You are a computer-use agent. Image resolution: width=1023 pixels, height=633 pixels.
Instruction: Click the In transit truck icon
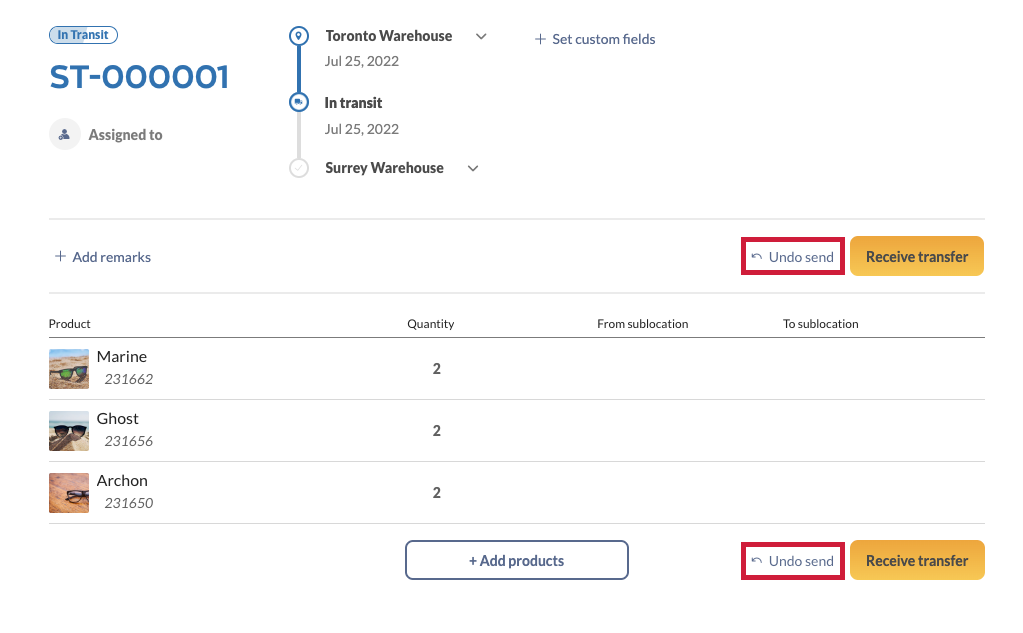click(298, 102)
